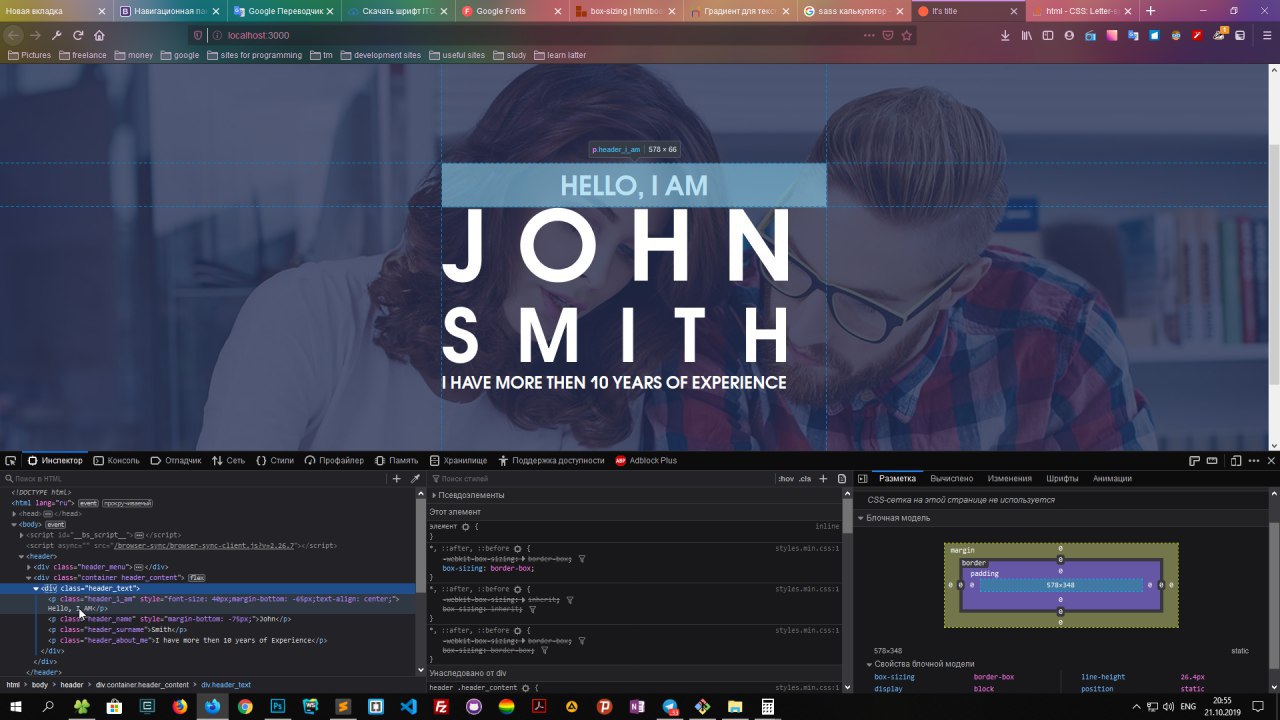Viewport: 1280px width, 720px height.
Task: Activate the element picker icon in DevTools
Action: click(10, 461)
